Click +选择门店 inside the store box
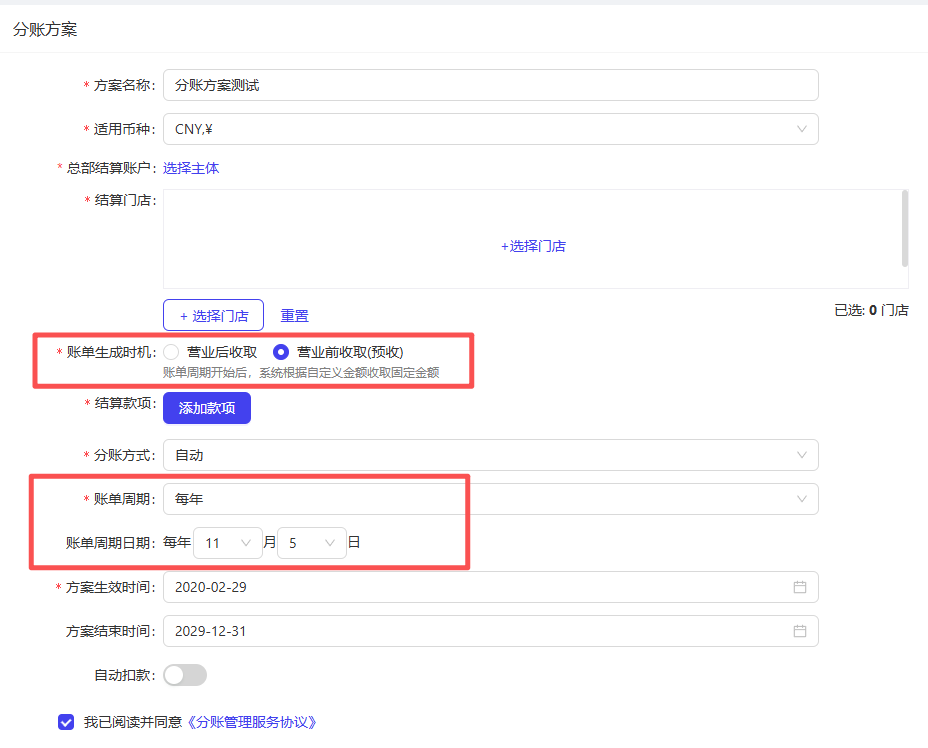928x748 pixels. point(533,246)
